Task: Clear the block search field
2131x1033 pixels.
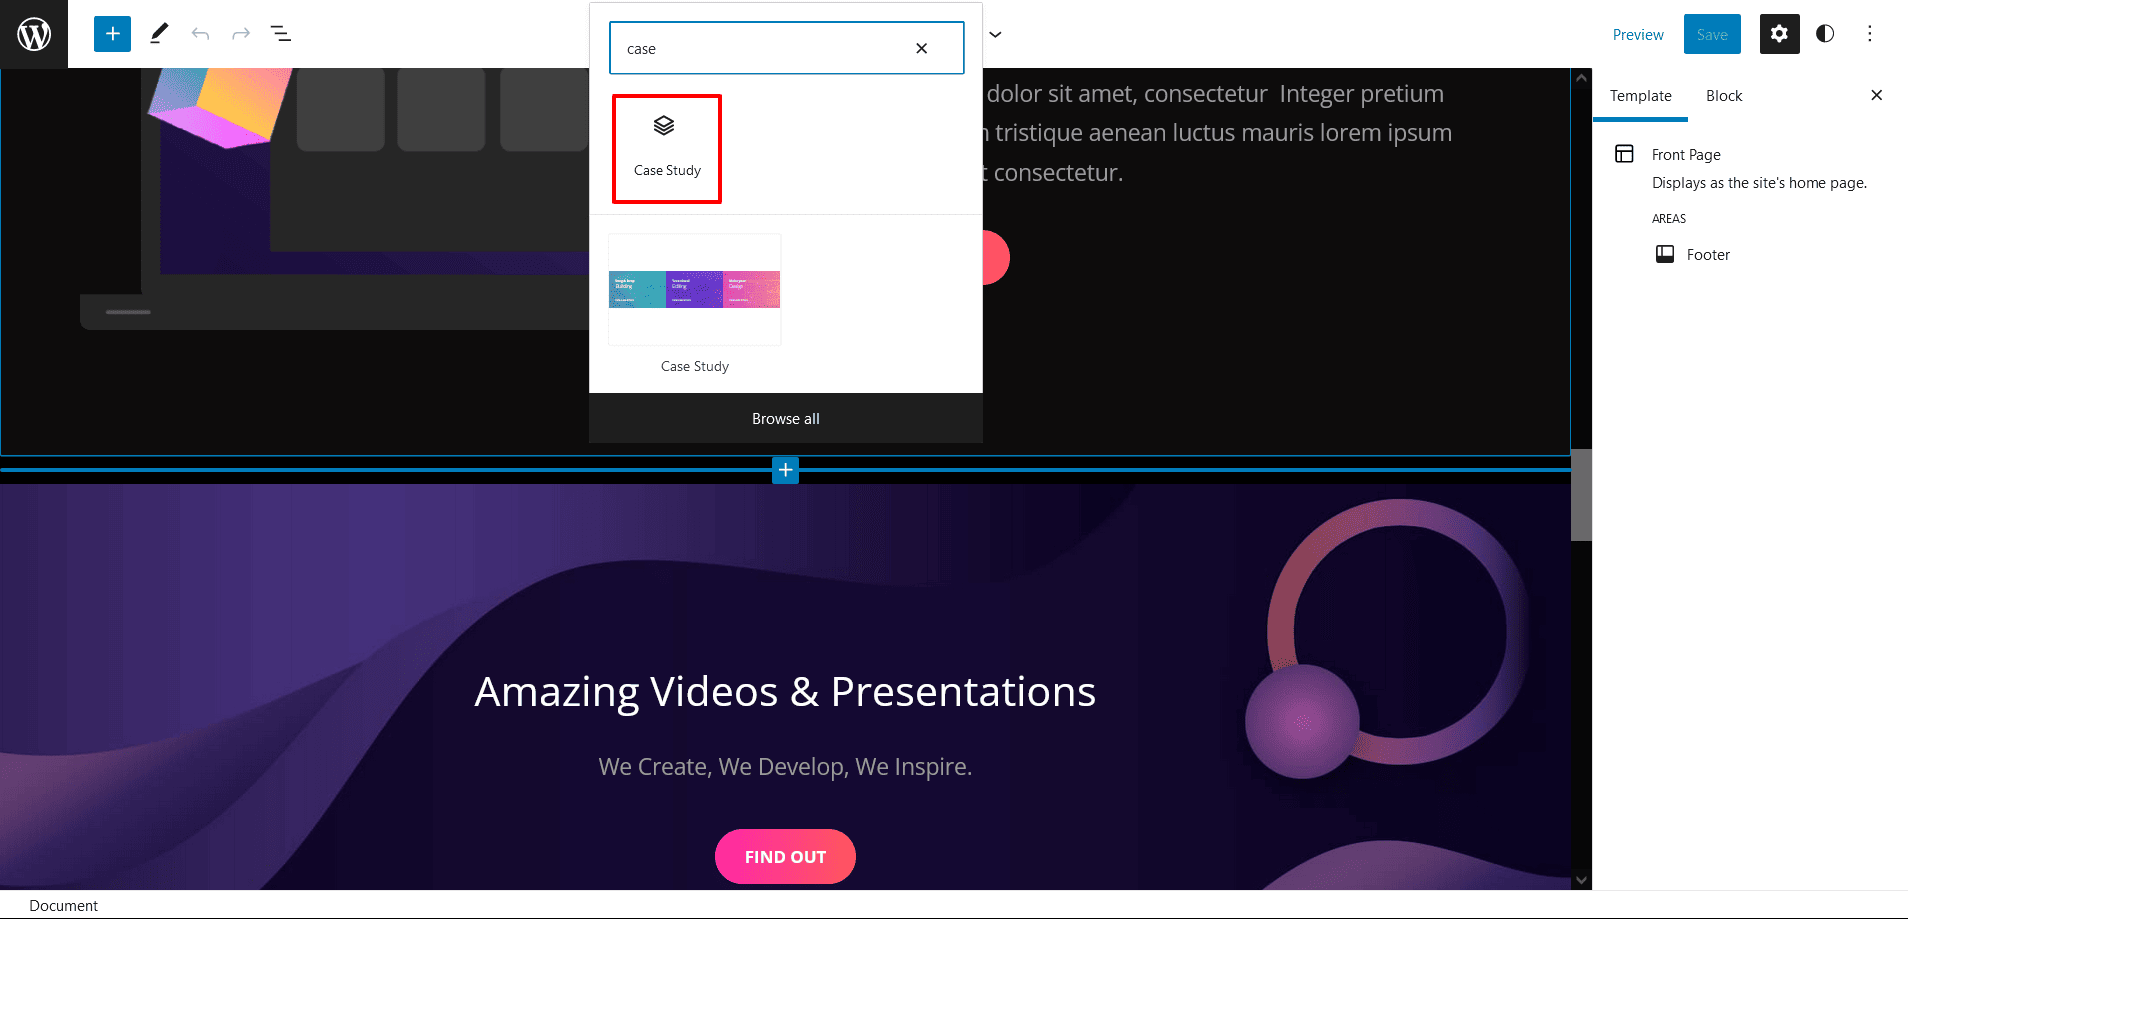Action: (921, 48)
